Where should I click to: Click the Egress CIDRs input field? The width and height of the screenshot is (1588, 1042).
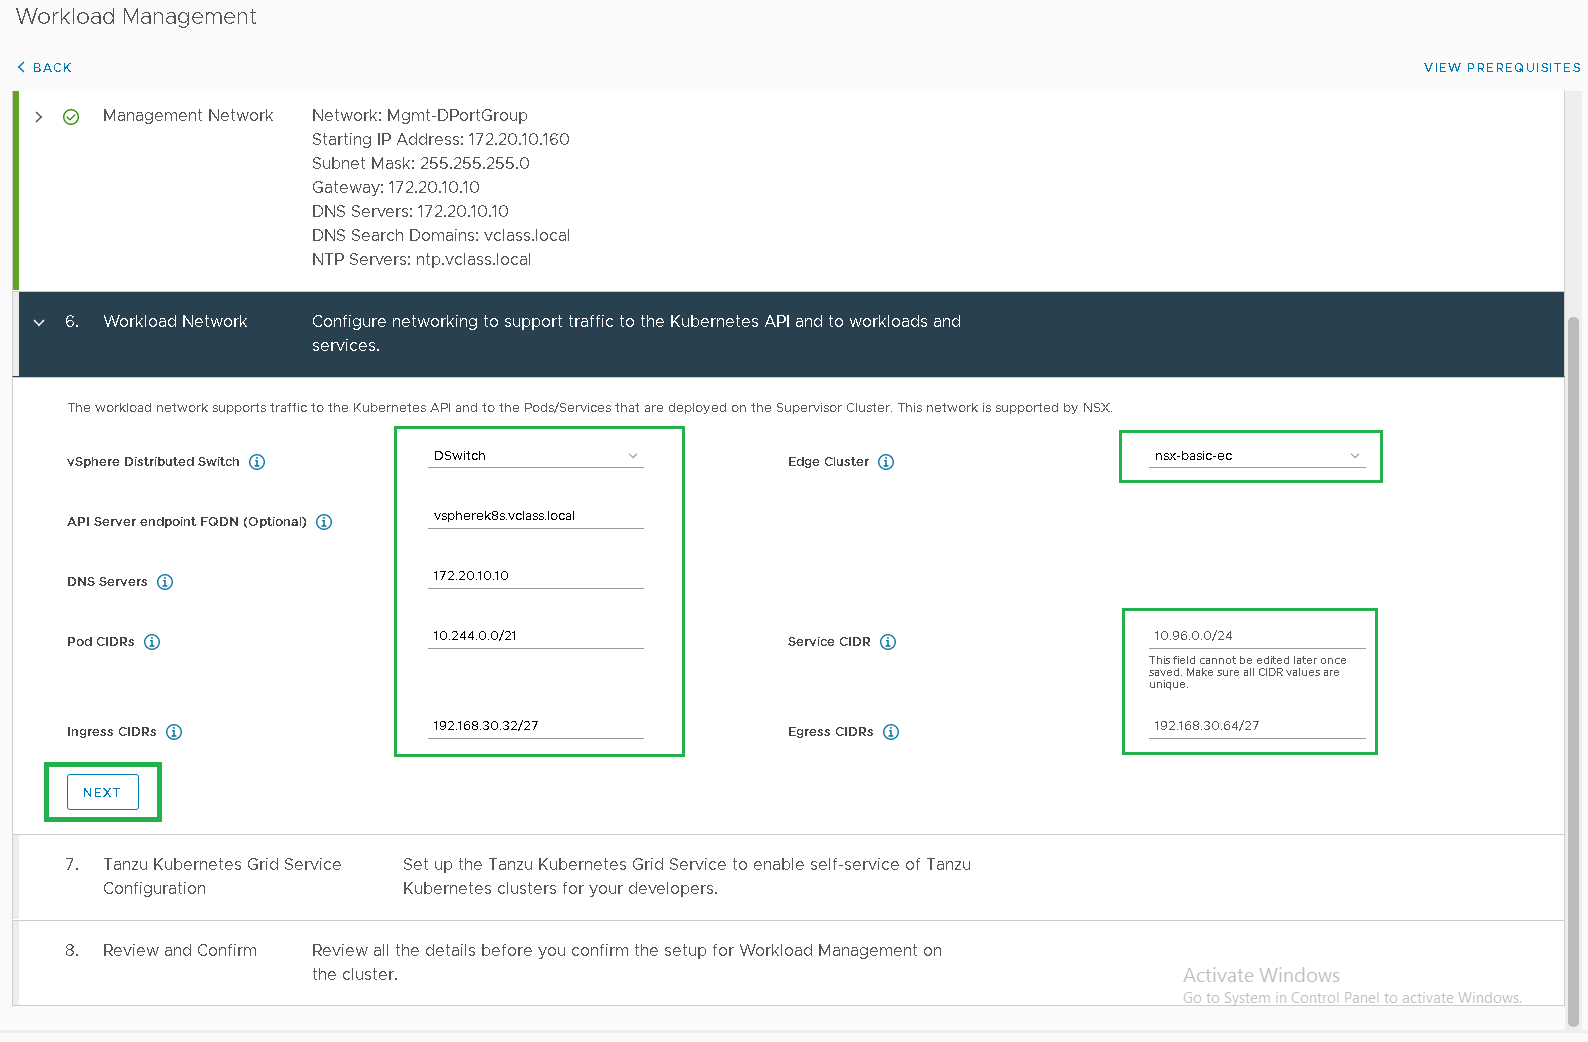pos(1256,726)
